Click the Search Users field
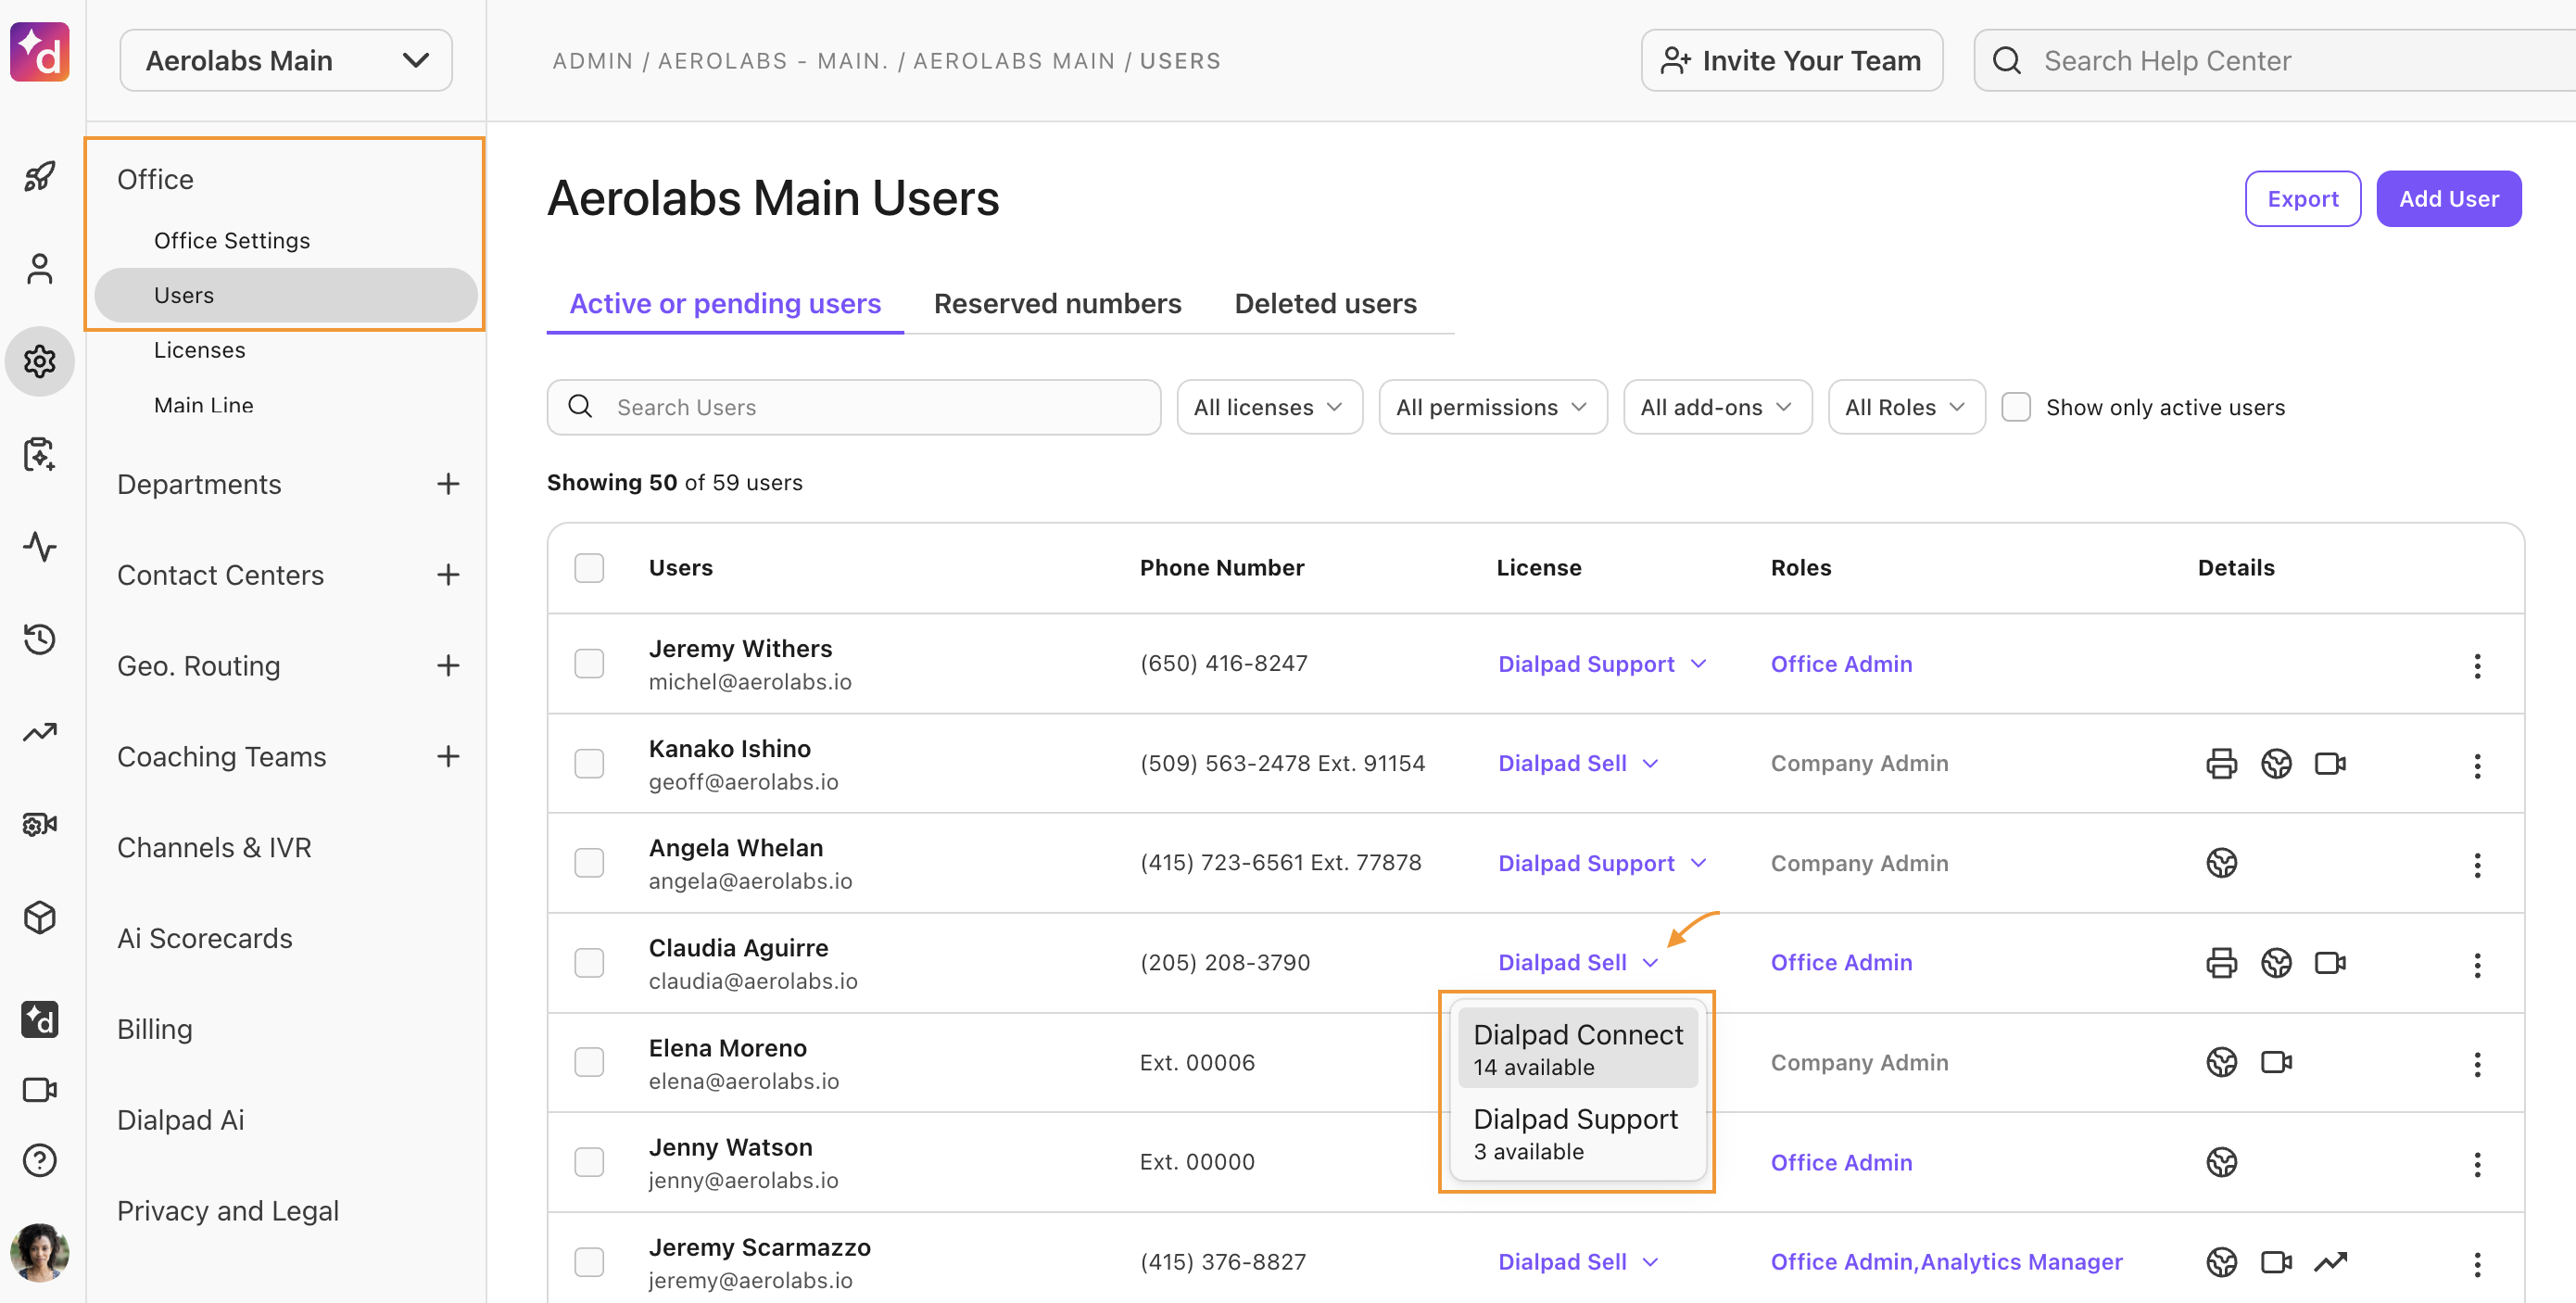Image resolution: width=2576 pixels, height=1303 pixels. point(853,407)
